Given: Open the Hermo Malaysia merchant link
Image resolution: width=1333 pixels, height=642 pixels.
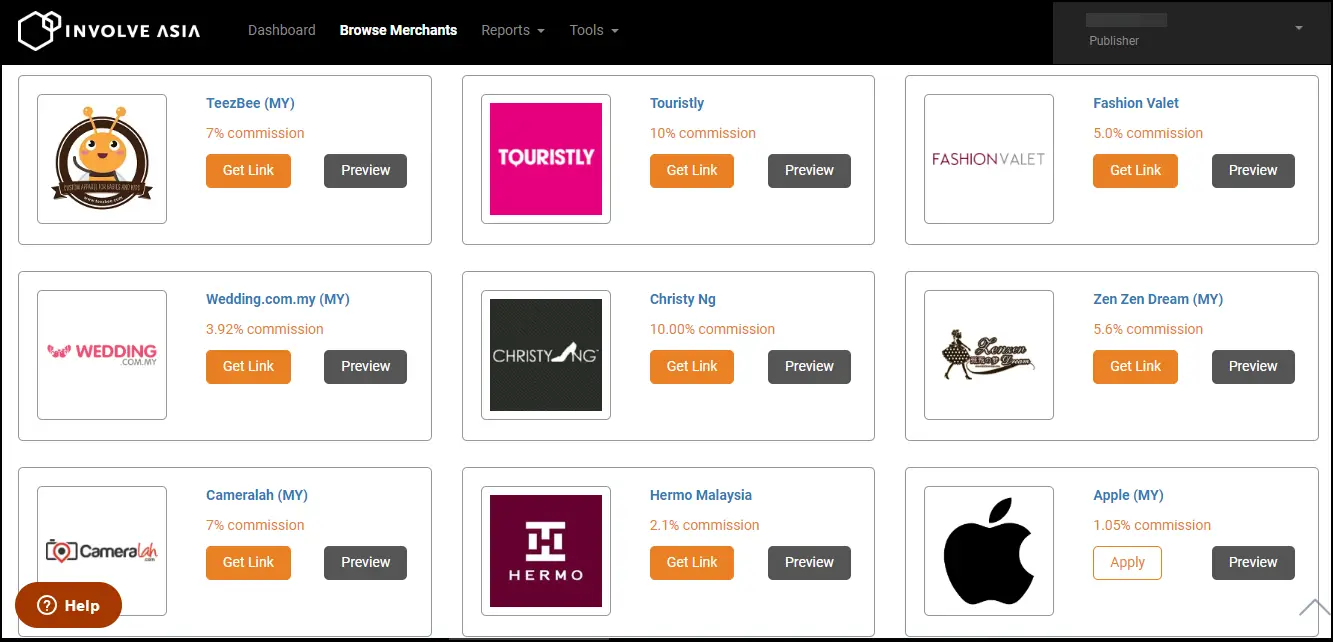Looking at the screenshot, I should click(x=701, y=495).
